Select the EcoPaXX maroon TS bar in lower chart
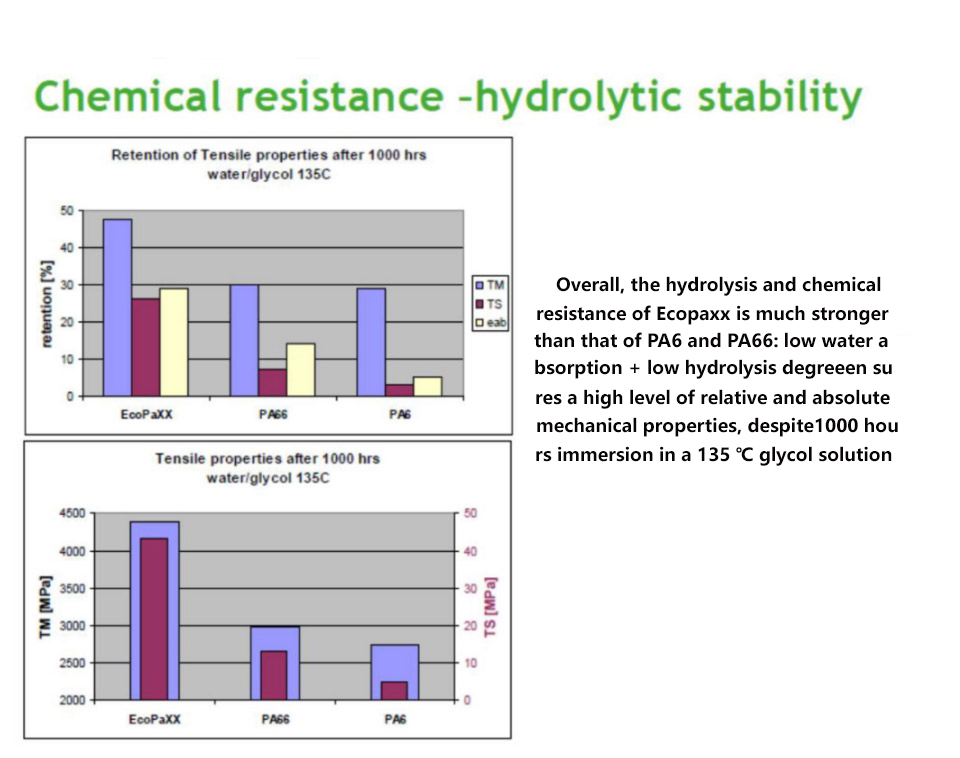The width and height of the screenshot is (960, 758). coord(154,619)
